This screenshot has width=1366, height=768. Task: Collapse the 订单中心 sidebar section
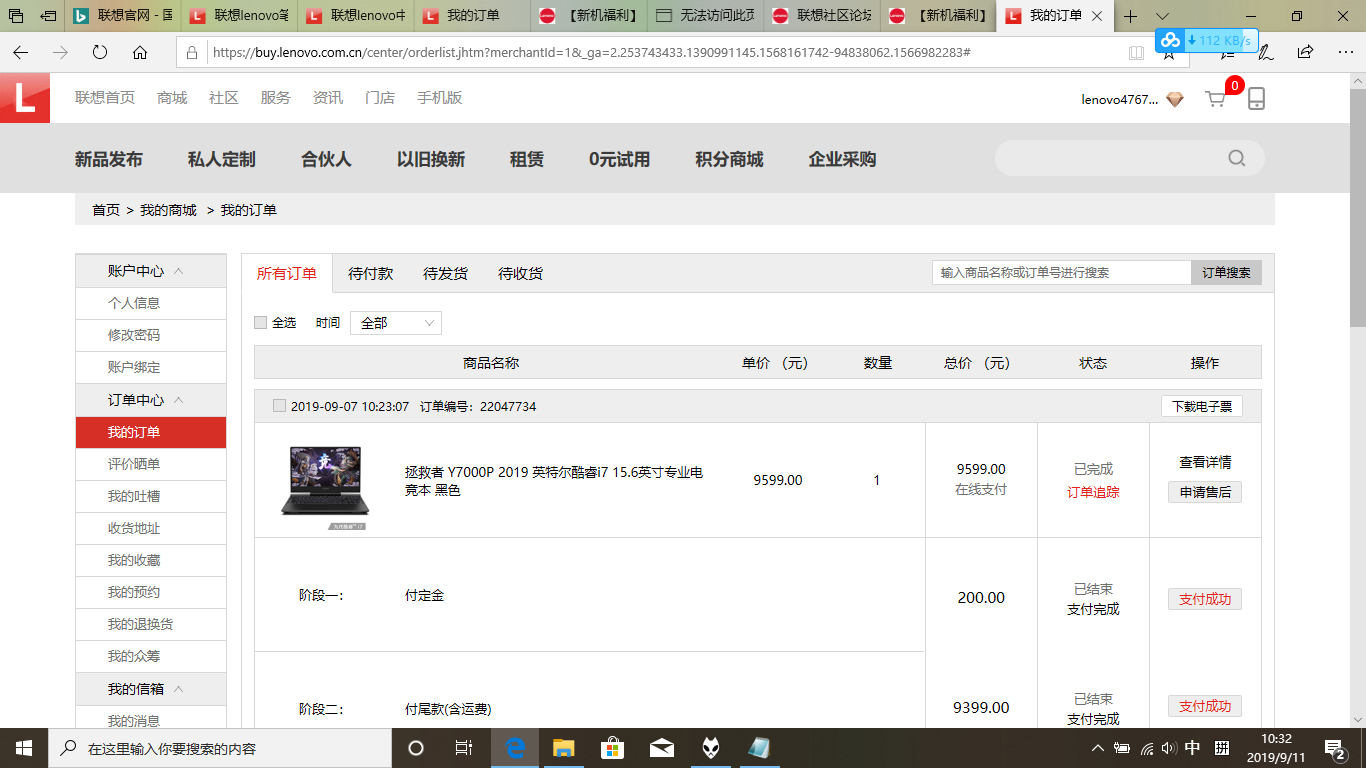click(178, 400)
